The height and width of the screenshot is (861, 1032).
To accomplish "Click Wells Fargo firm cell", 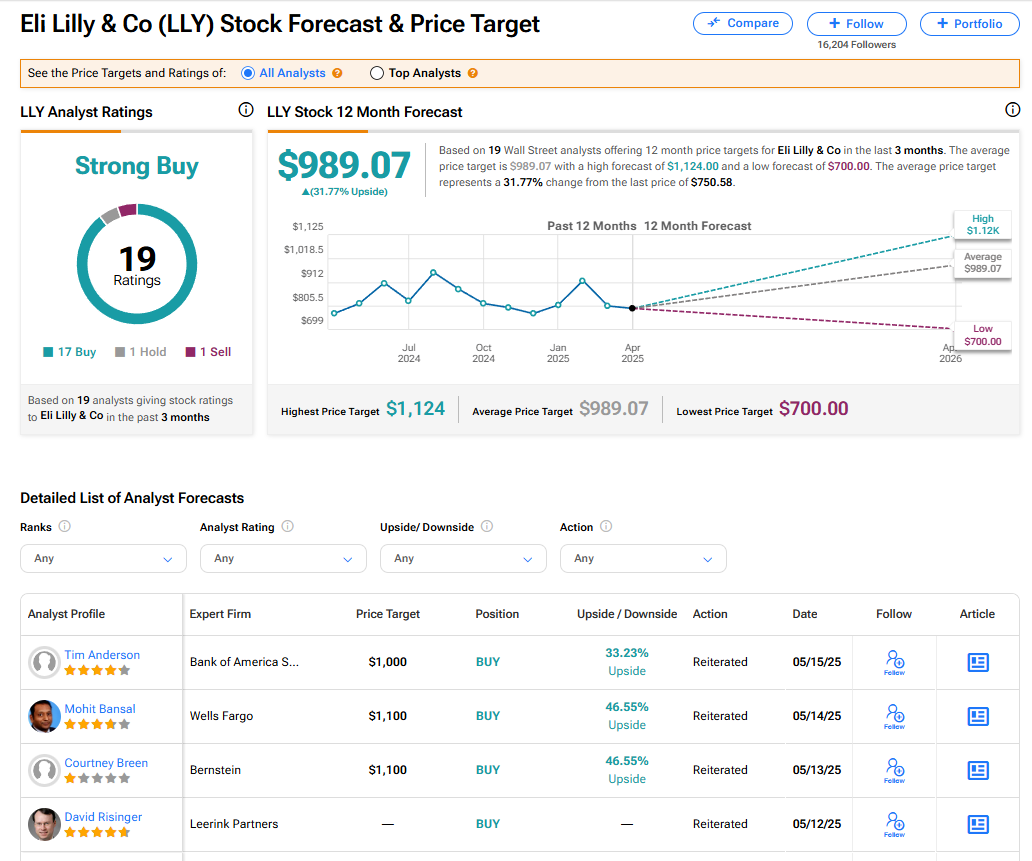I will click(x=221, y=716).
